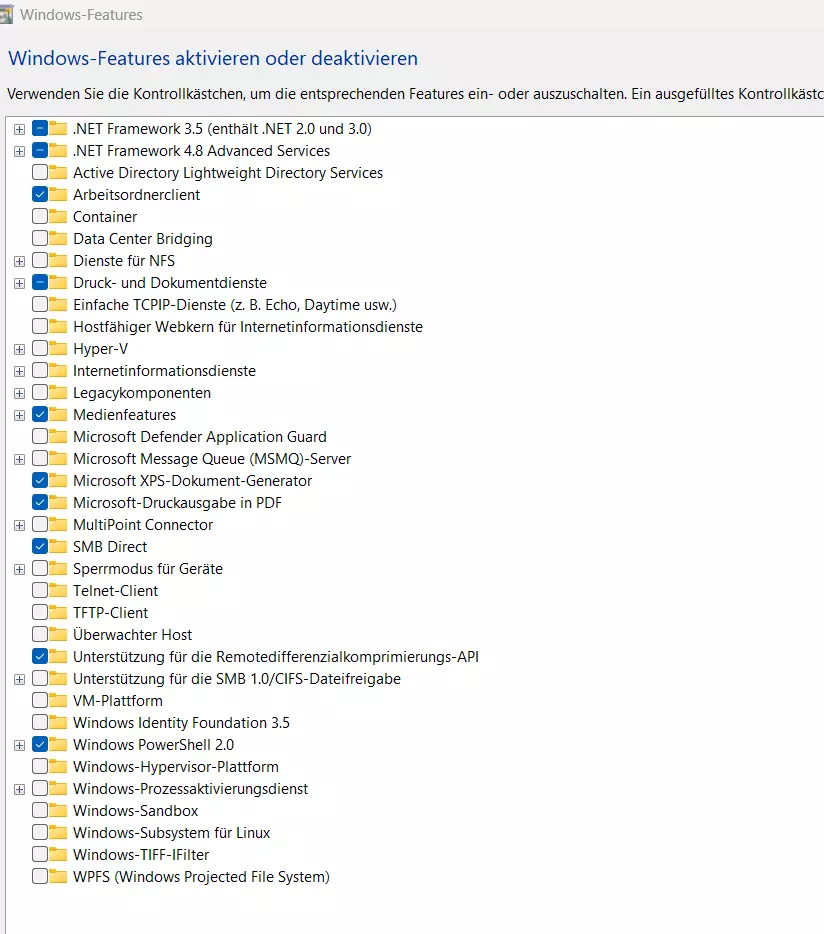The width and height of the screenshot is (824, 934).
Task: Expand Sperrmodus für Geräte node
Action: [19, 569]
